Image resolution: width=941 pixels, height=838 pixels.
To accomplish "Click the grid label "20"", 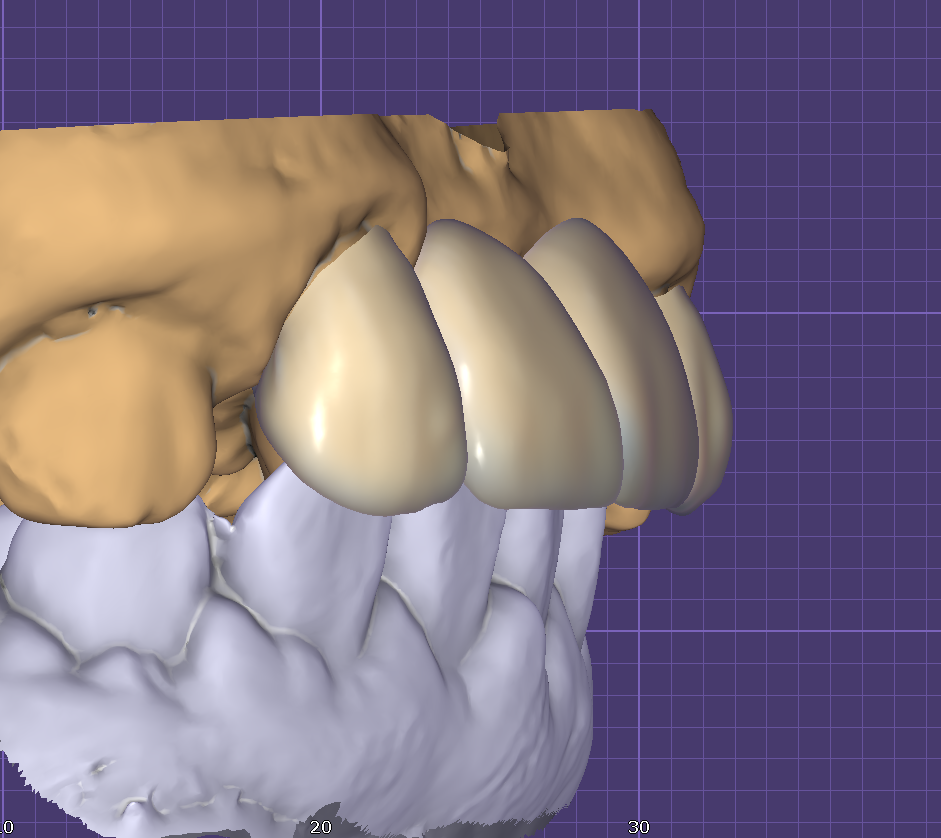I will point(320,827).
